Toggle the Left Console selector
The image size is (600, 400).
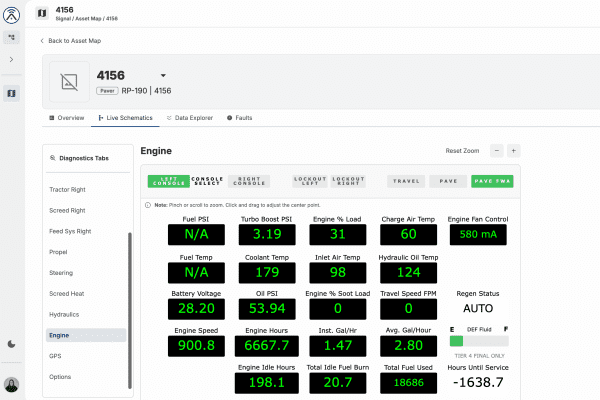168,182
